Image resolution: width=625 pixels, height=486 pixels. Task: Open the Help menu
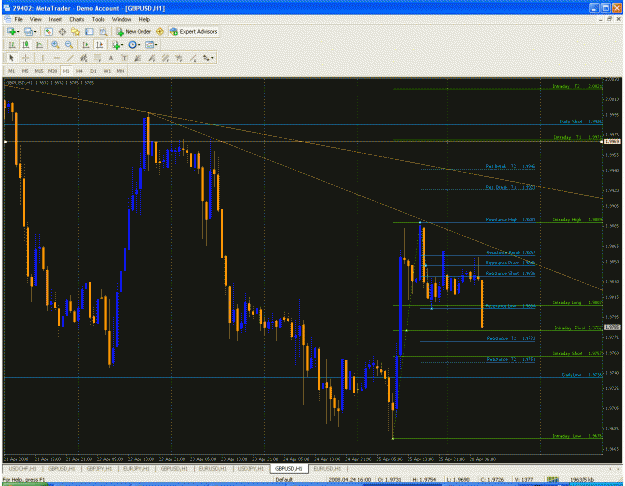click(x=144, y=19)
